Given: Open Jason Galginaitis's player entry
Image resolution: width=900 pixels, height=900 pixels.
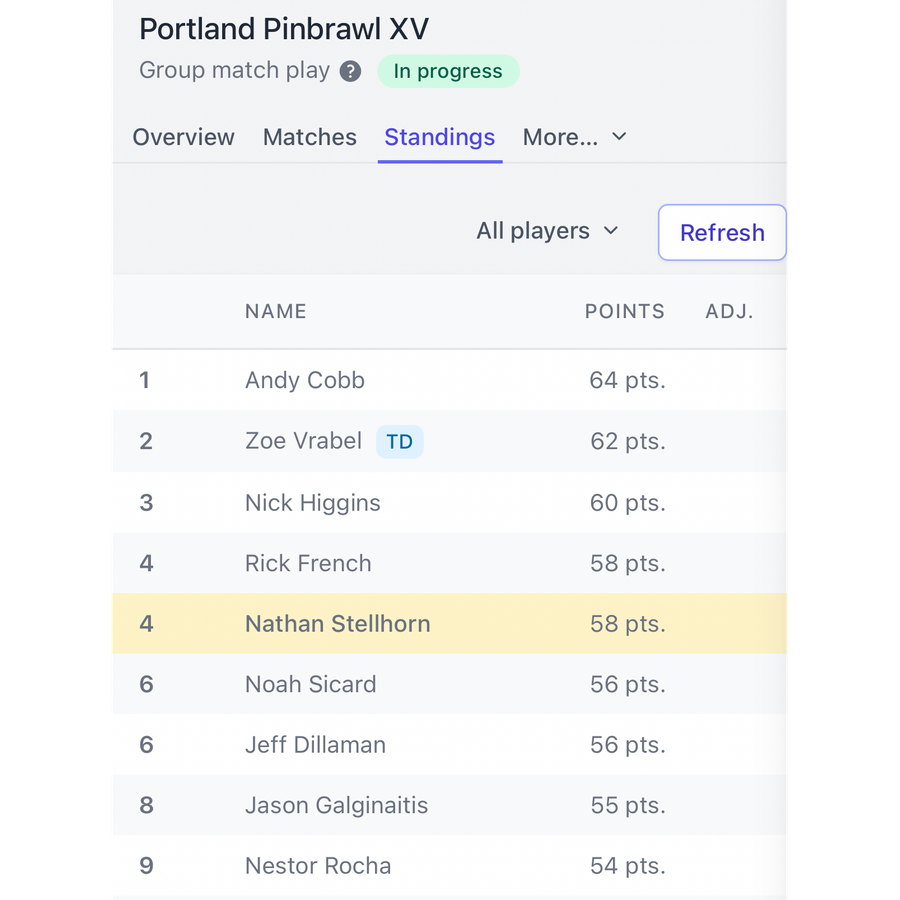Looking at the screenshot, I should [336, 805].
